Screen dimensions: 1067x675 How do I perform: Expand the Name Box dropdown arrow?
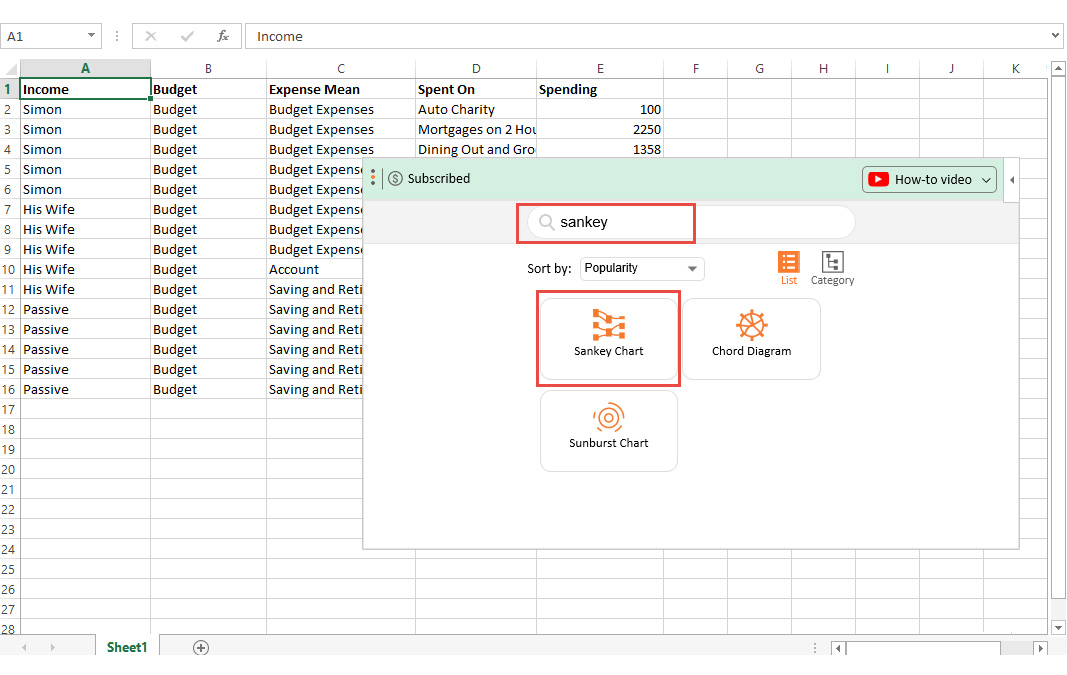click(x=91, y=35)
